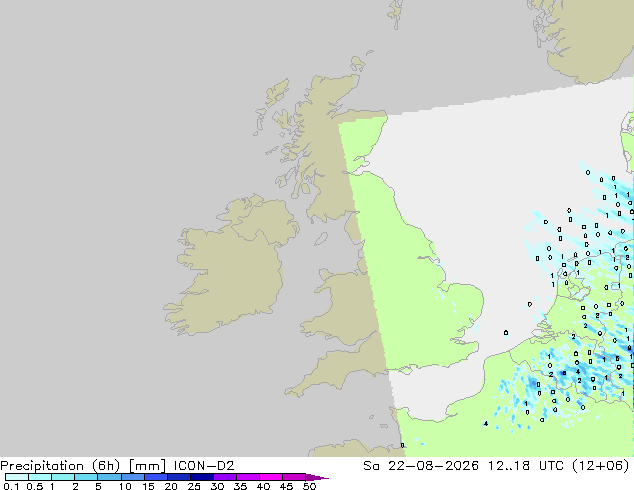
Task: Click the Isle of Man outline
Action: click(x=321, y=239)
